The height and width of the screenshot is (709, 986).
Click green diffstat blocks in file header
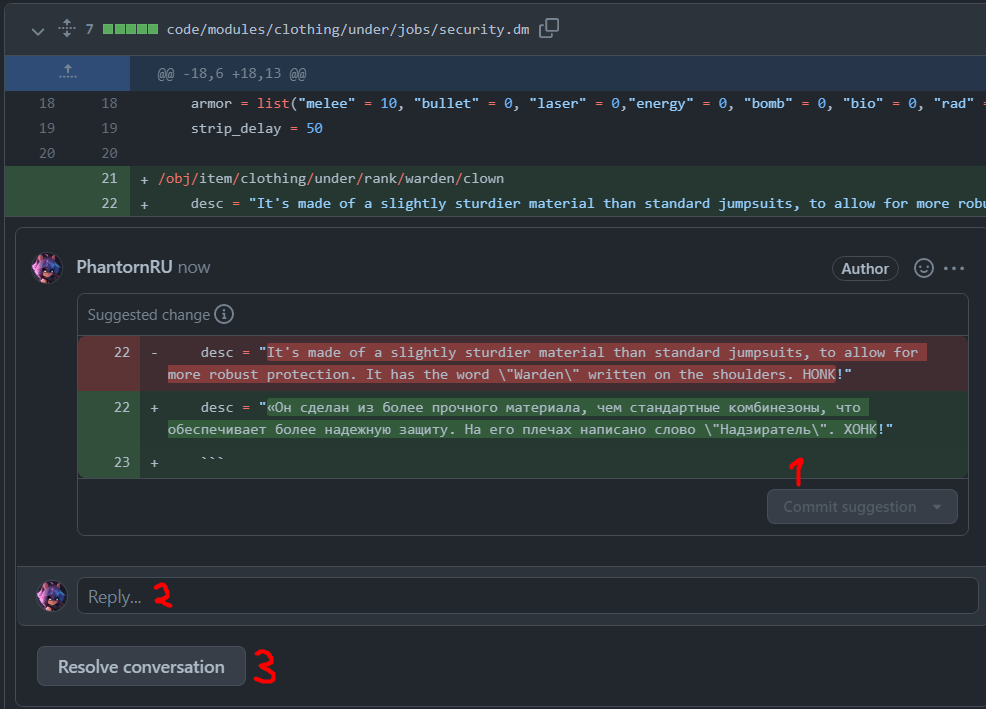pyautogui.click(x=130, y=29)
